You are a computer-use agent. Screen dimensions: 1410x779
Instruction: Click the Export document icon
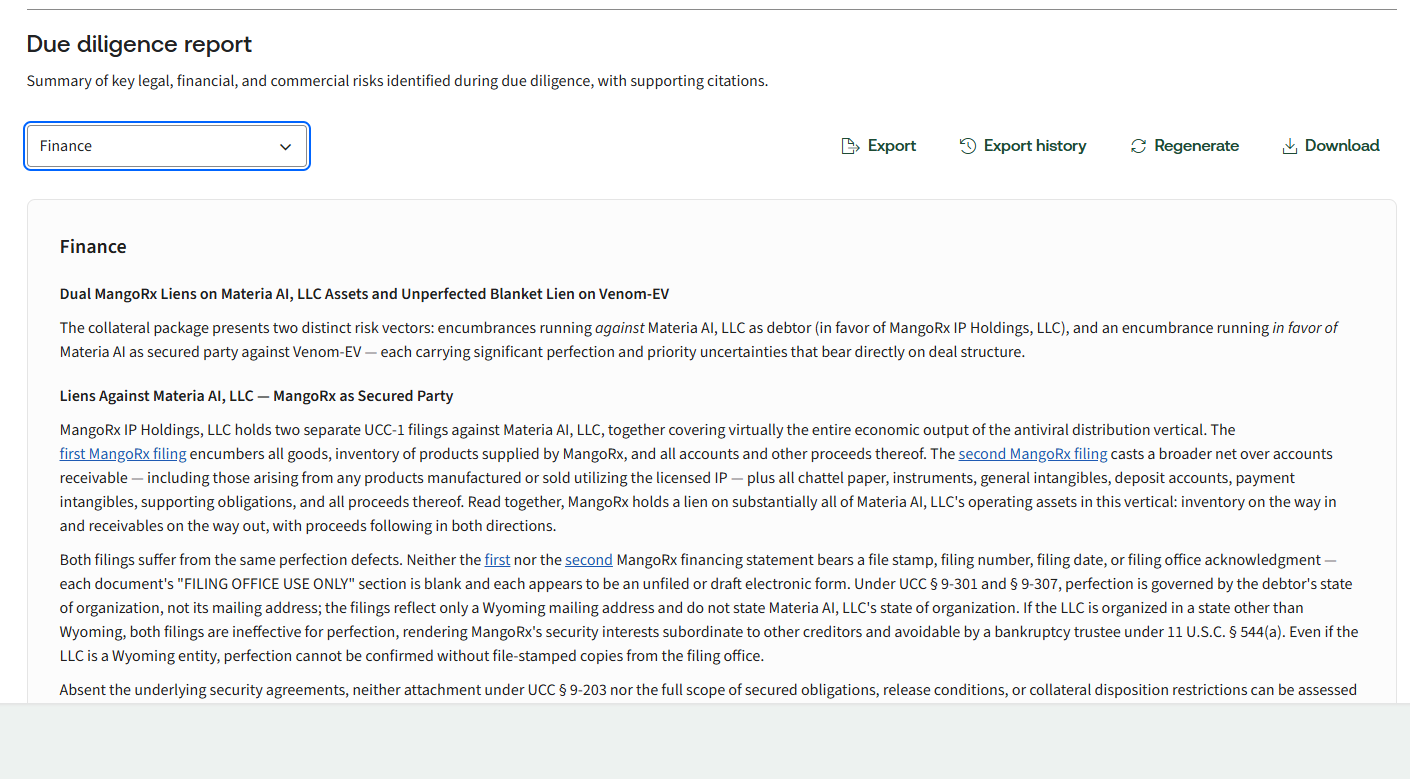(850, 146)
